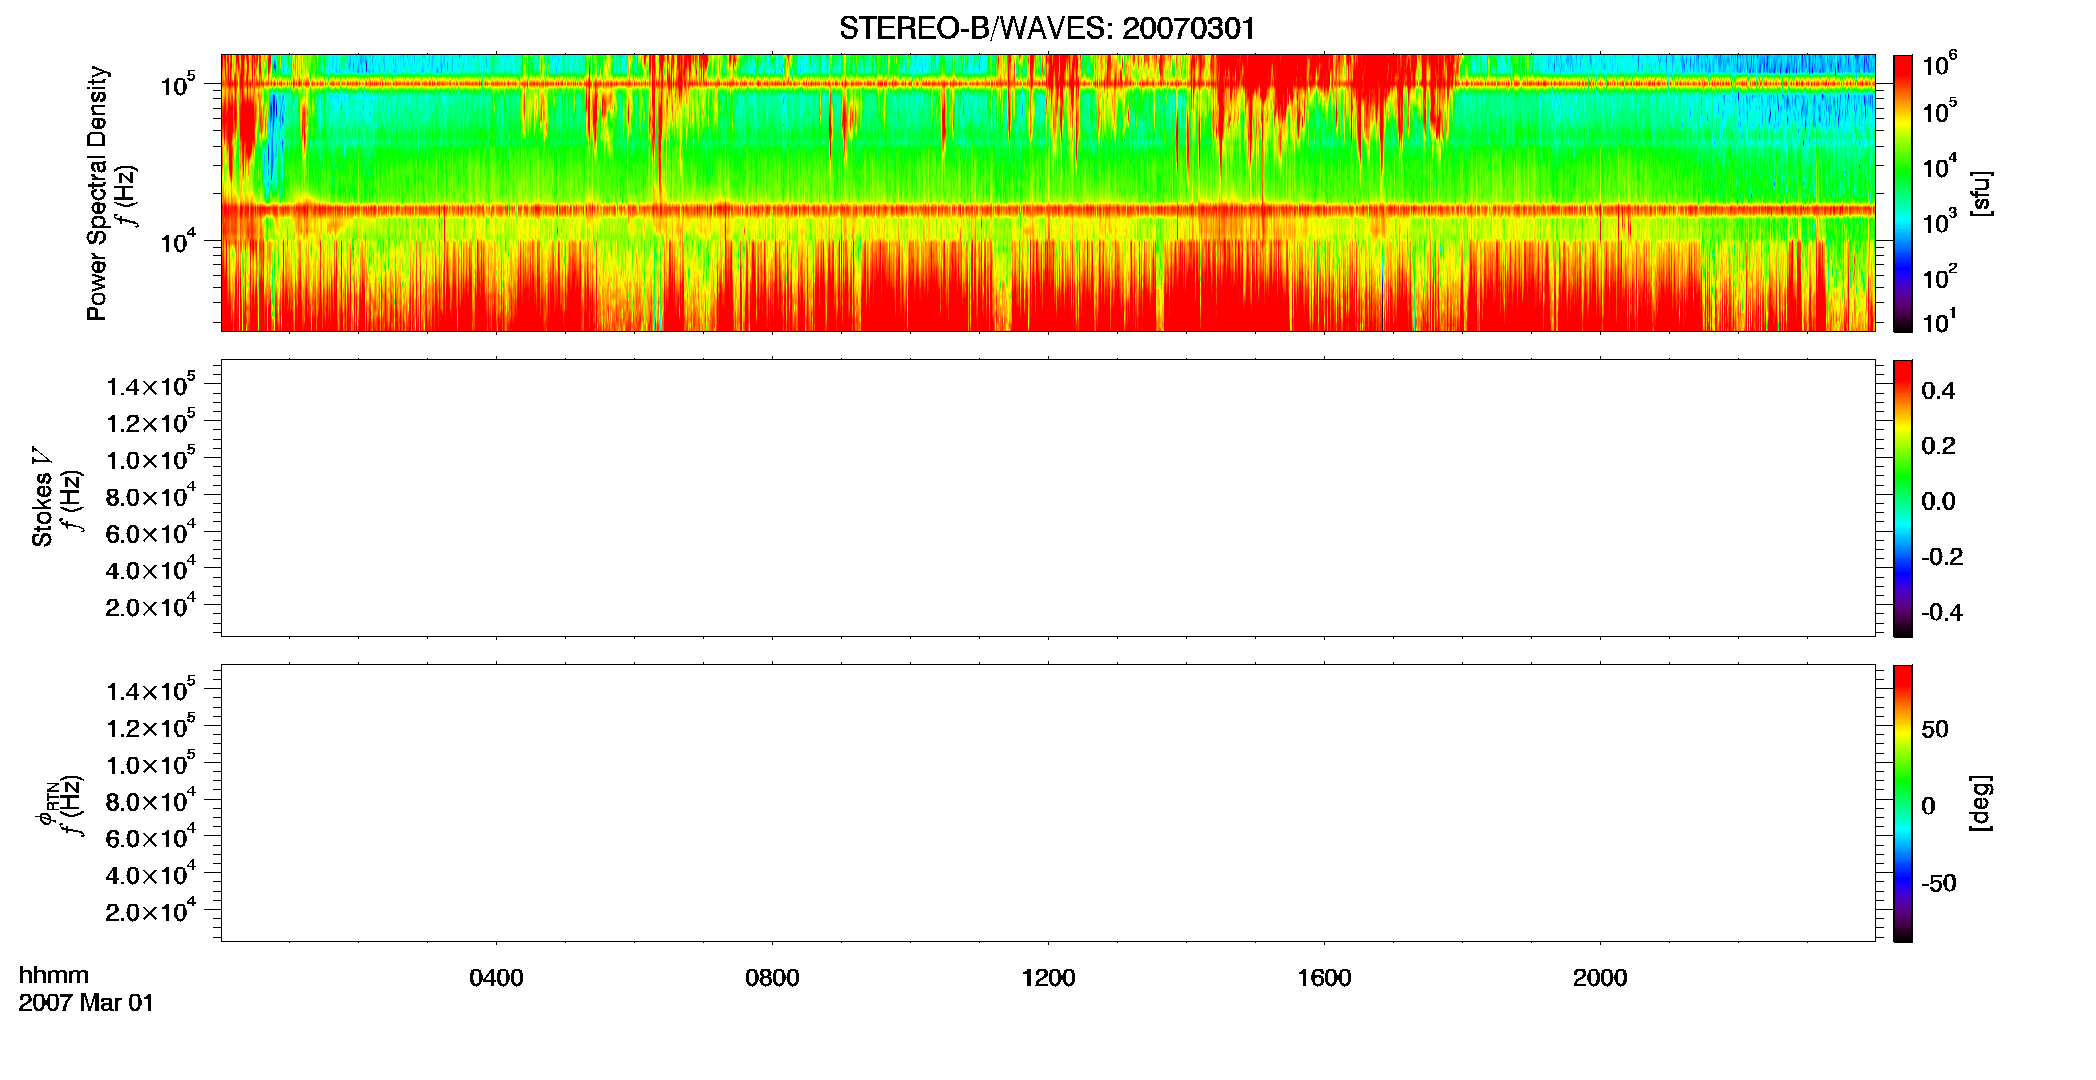Screen dimensions: 2096x1080
Task: Click the empty Stokes V plot panel
Action: (1048, 498)
